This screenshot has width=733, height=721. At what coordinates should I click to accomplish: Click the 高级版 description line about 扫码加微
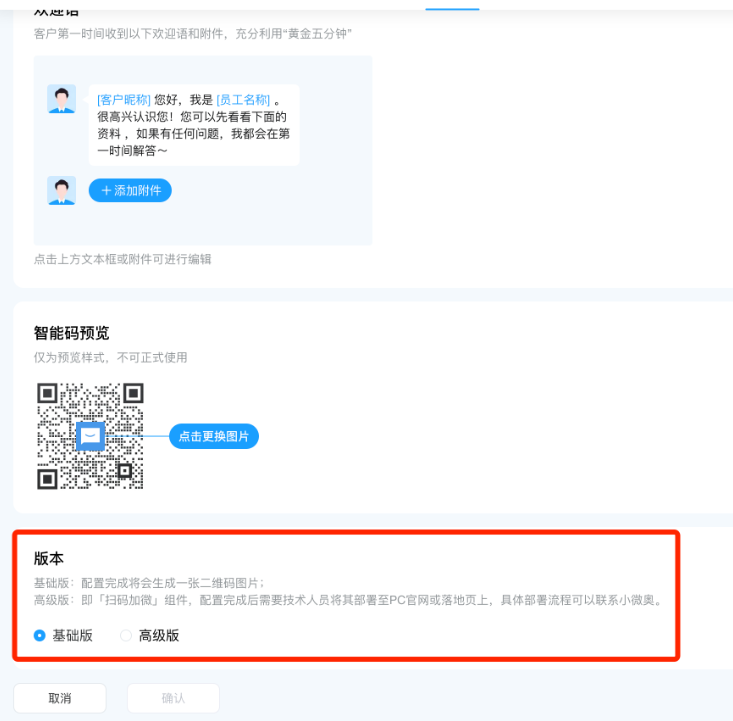[348, 600]
